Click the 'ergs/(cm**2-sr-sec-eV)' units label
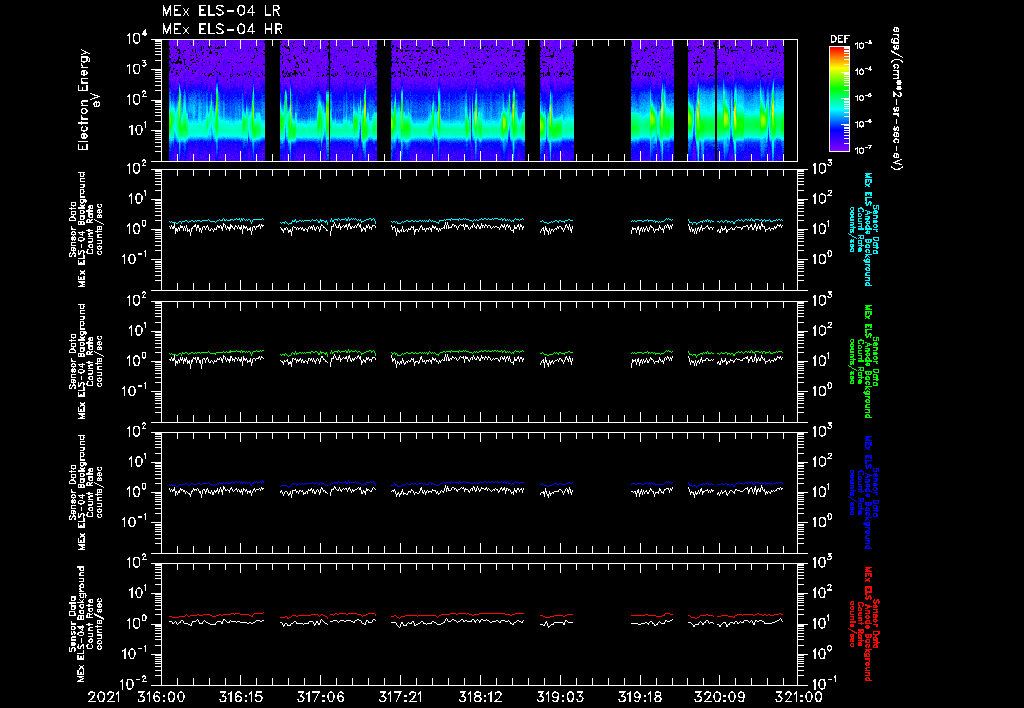Image resolution: width=1024 pixels, height=708 pixels. point(897,99)
